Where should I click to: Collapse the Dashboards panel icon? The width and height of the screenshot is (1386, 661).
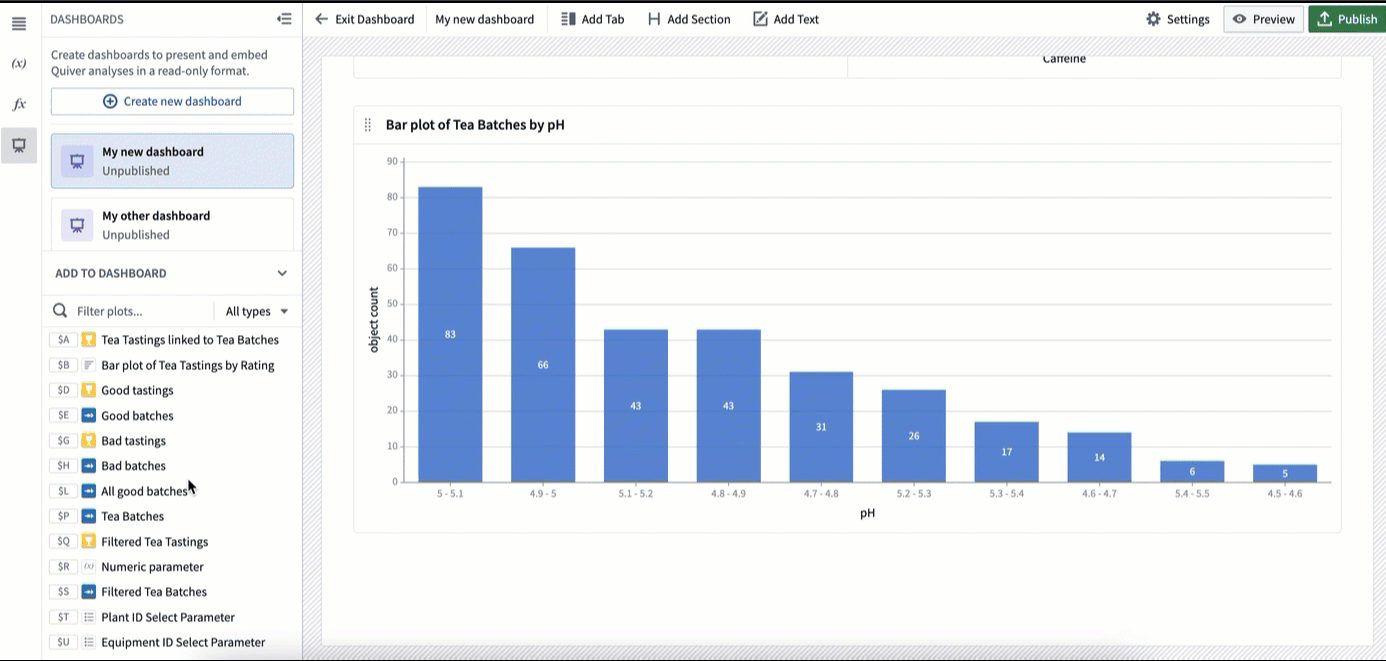click(285, 19)
